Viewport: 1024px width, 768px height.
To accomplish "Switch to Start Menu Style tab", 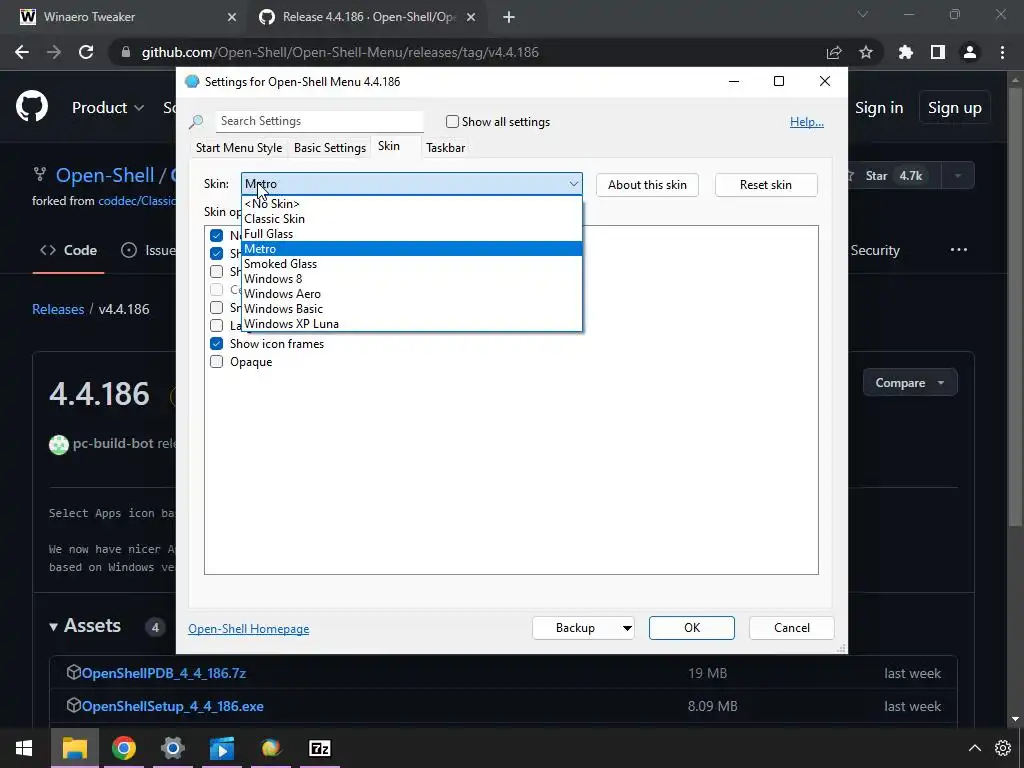I will [x=239, y=148].
